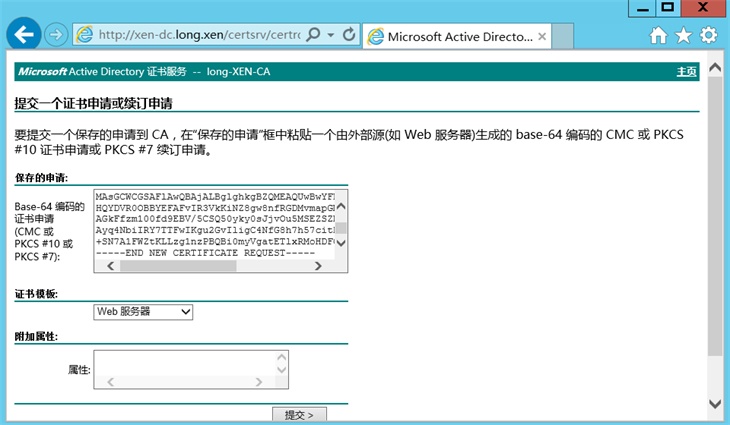Click the 提交一个证书申请或续订申请 heading
Viewport: 730px width, 425px height.
click(x=93, y=103)
